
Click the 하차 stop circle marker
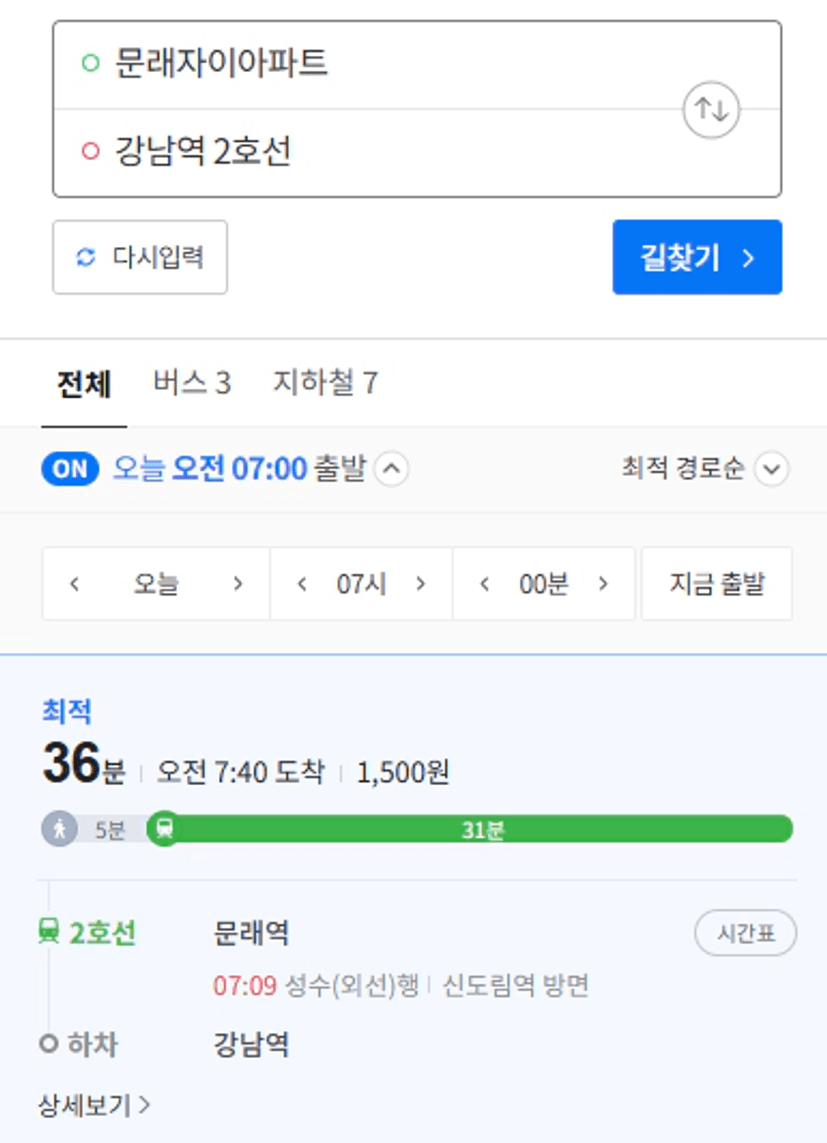(49, 1044)
